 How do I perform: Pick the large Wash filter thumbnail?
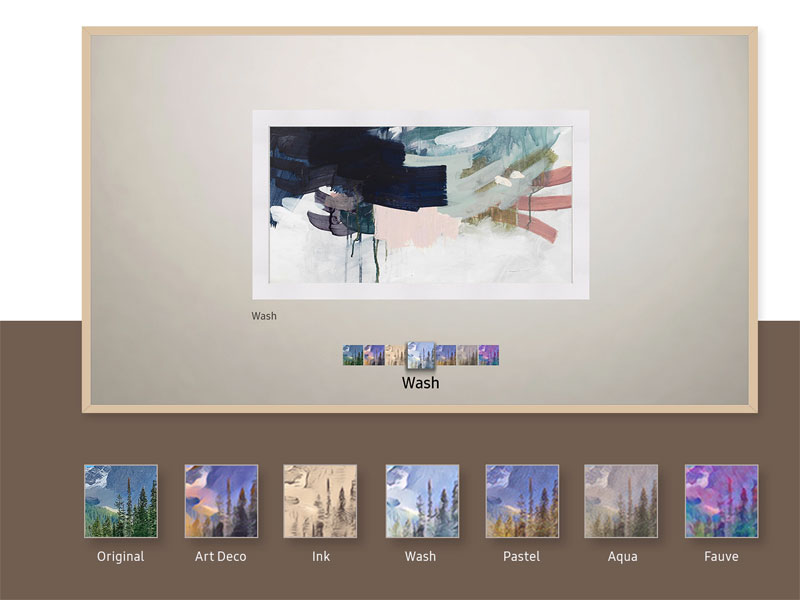click(x=422, y=501)
